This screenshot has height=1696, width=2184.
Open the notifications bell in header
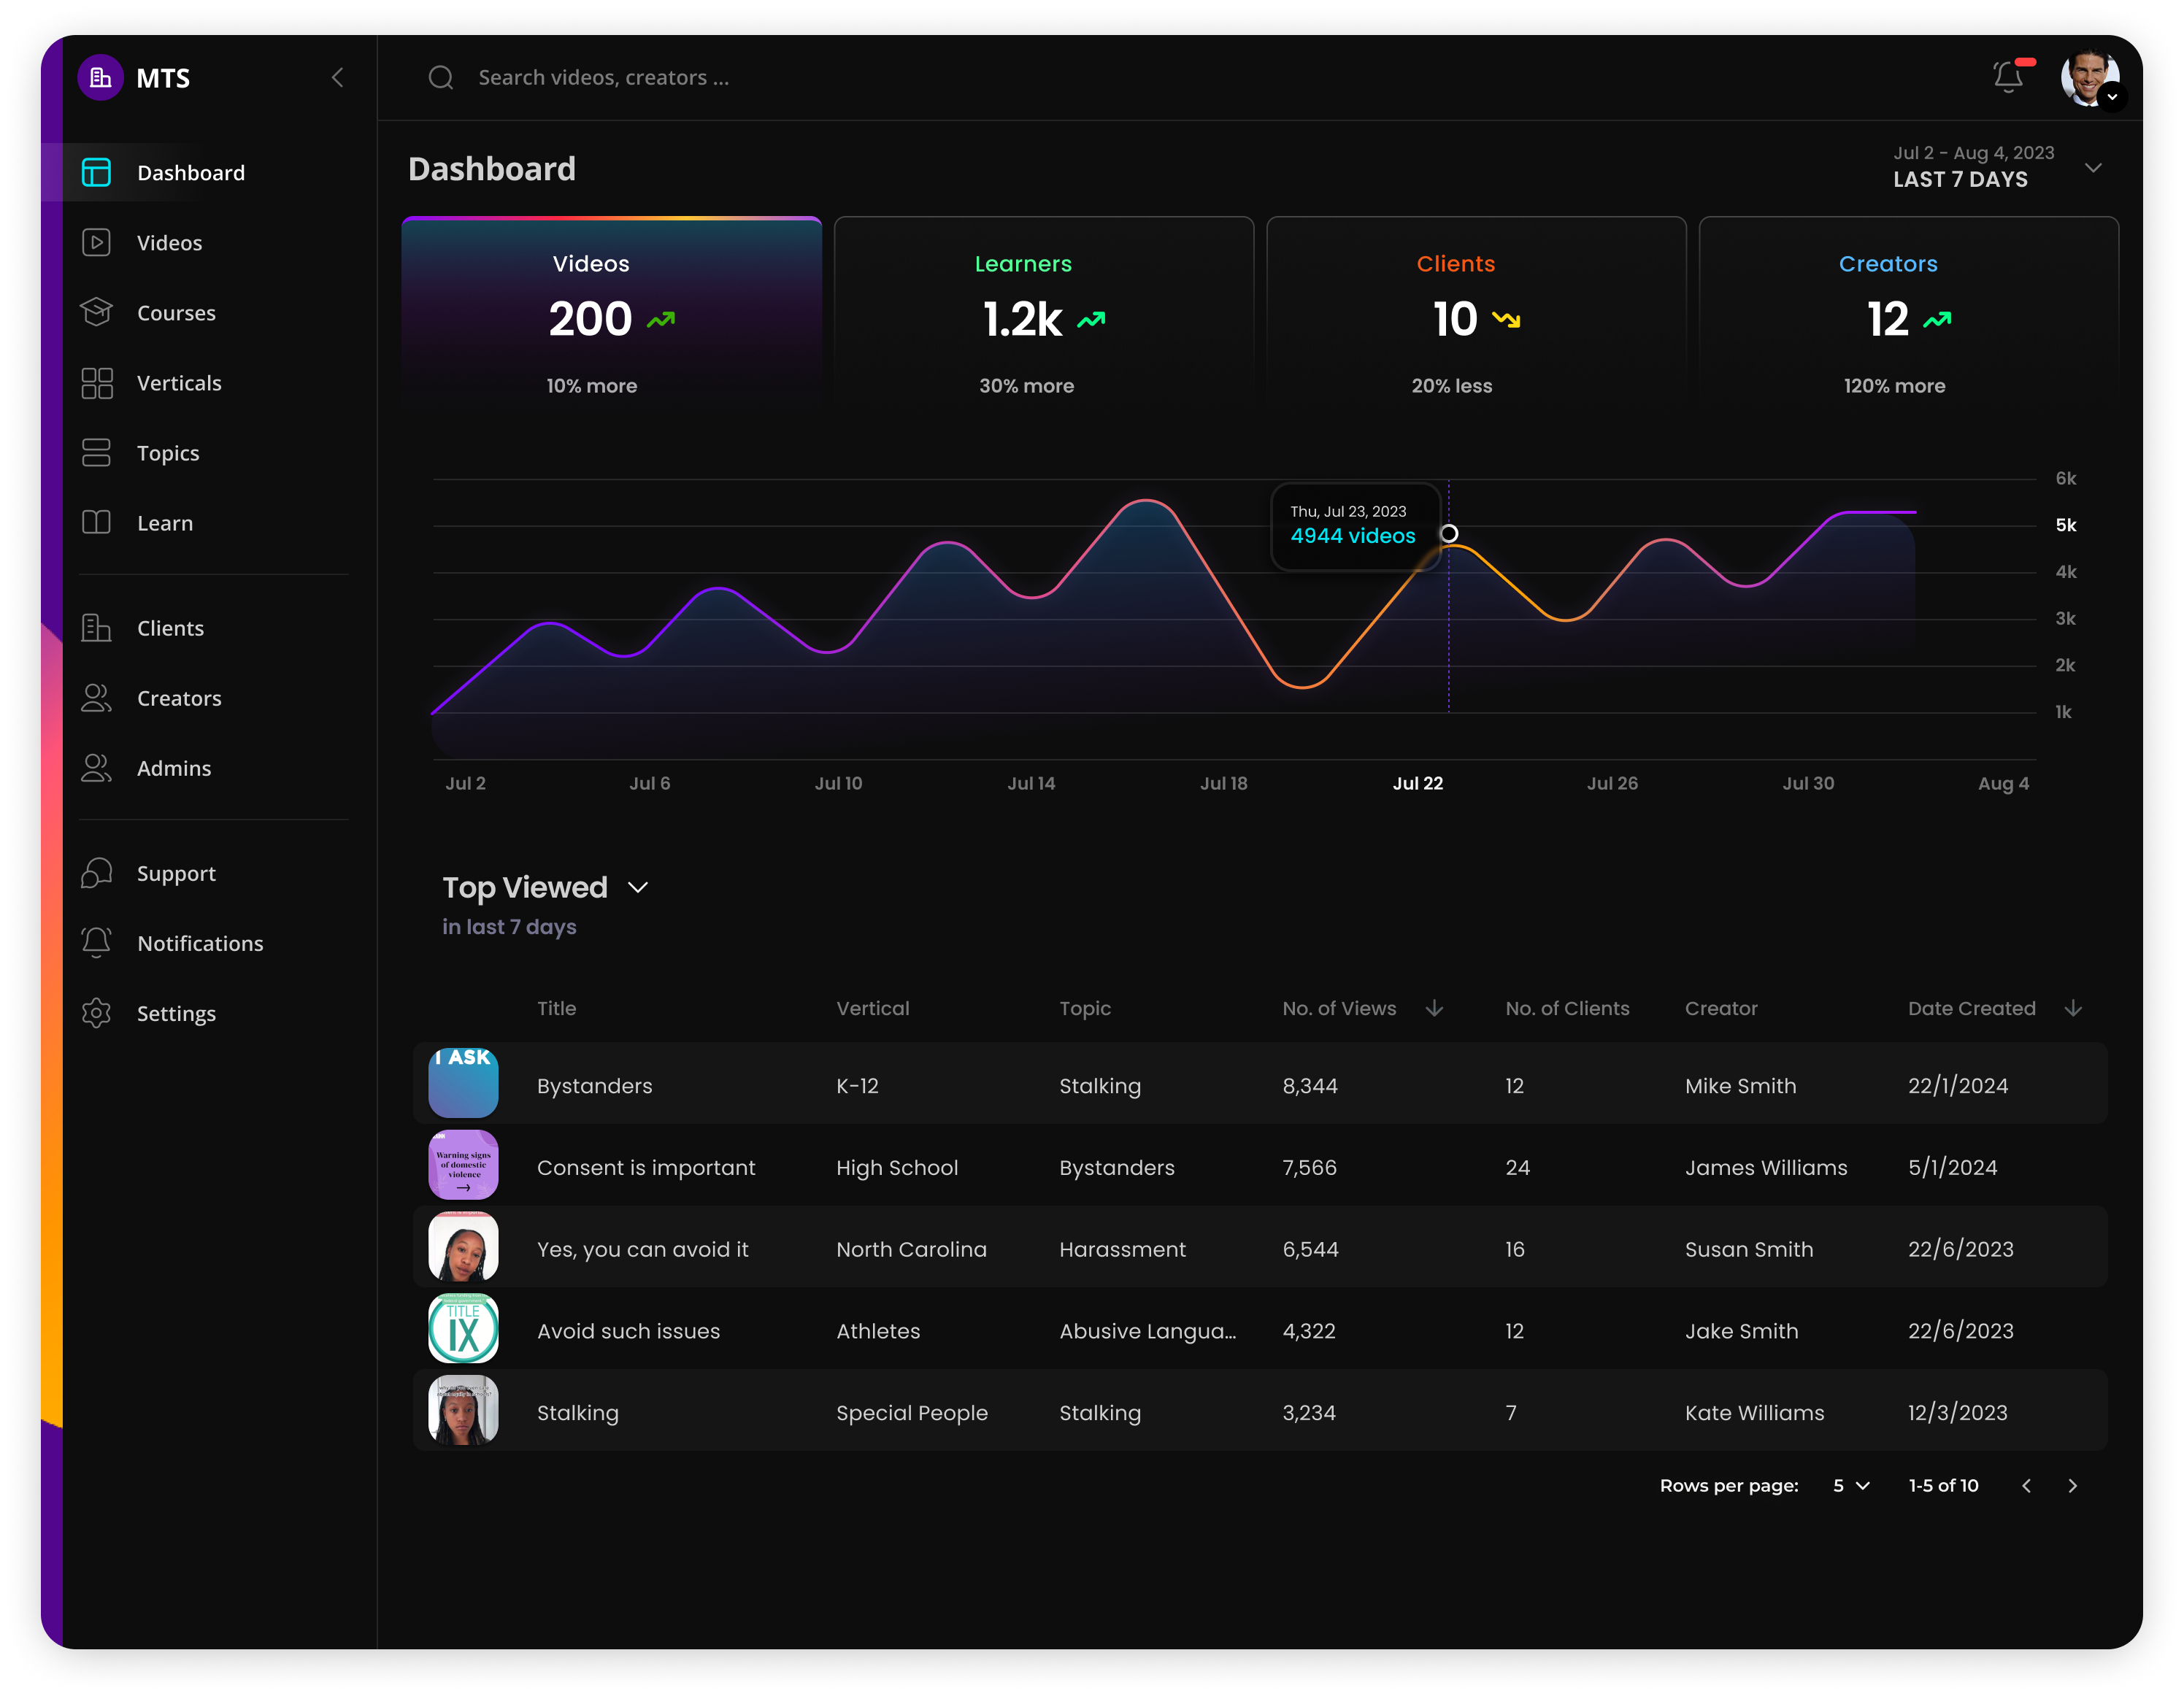(2010, 76)
